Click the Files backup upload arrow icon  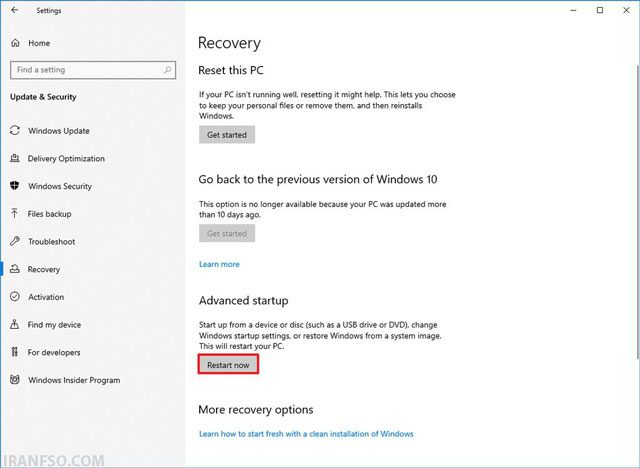15,213
